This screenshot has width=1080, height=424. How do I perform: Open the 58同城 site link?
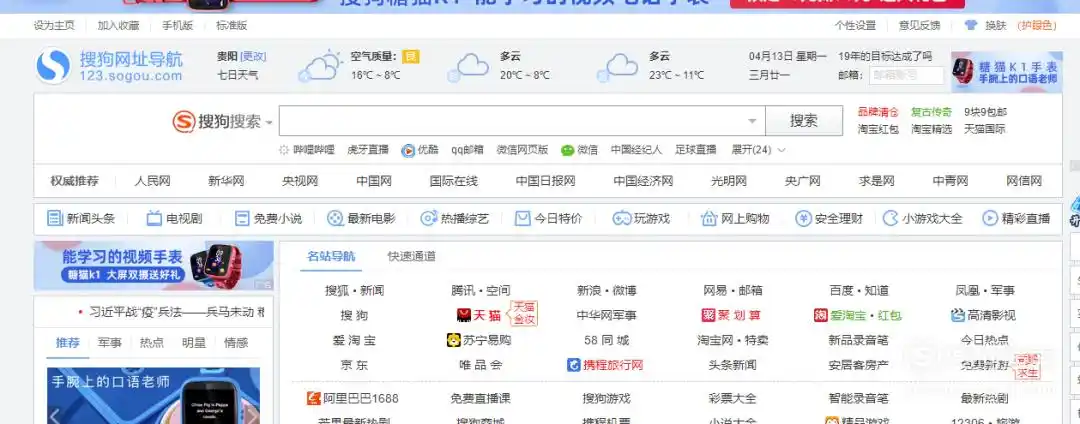point(605,340)
